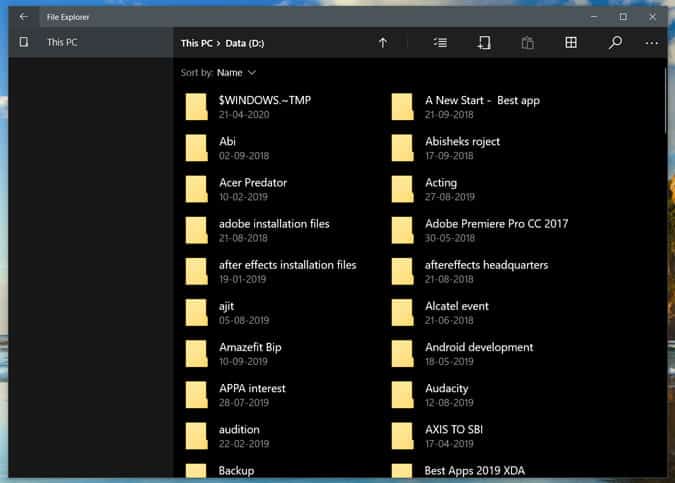Open the more options ellipsis menu
Screen dimensions: 675x483
click(652, 43)
